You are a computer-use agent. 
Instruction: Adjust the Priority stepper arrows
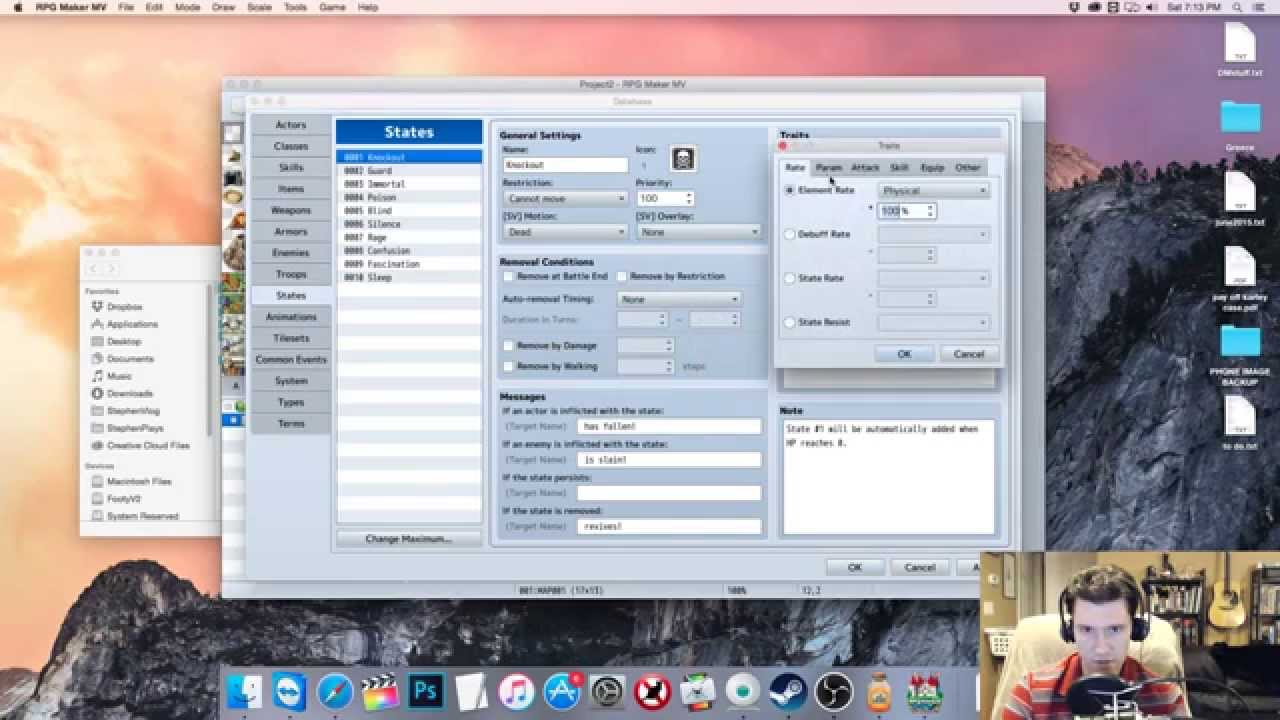pyautogui.click(x=689, y=199)
